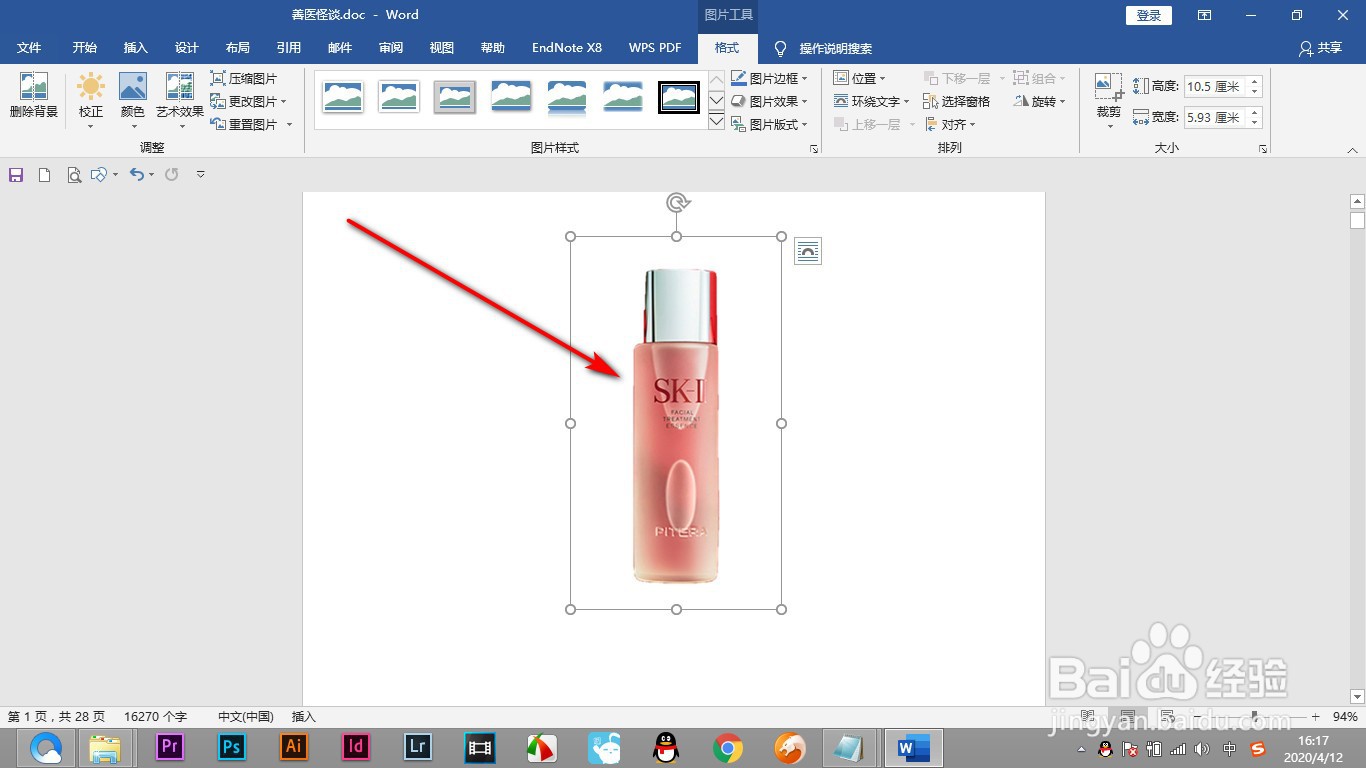
Task: Open the Rotate (旋转) dropdown
Action: pos(1040,101)
